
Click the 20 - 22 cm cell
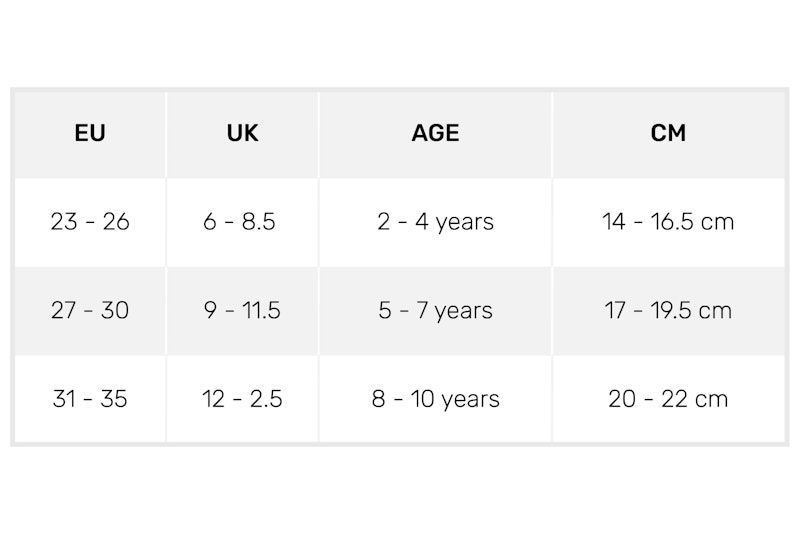[668, 399]
